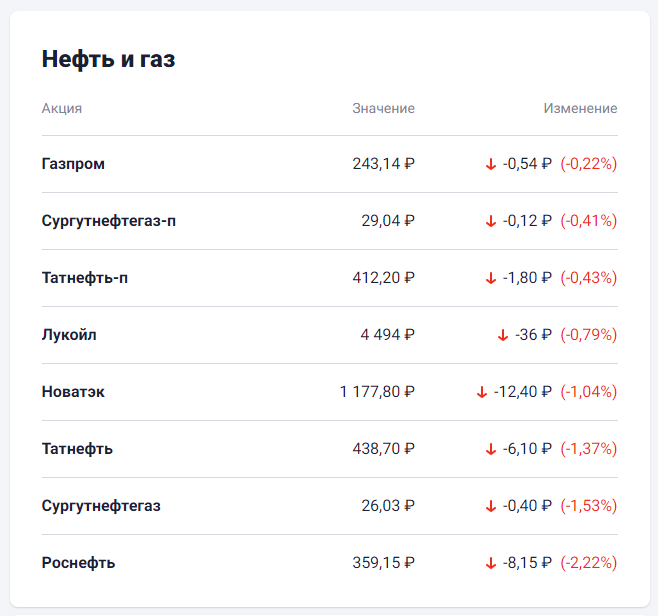Open the Новатэк stock entry
The image size is (658, 616).
pos(329,392)
